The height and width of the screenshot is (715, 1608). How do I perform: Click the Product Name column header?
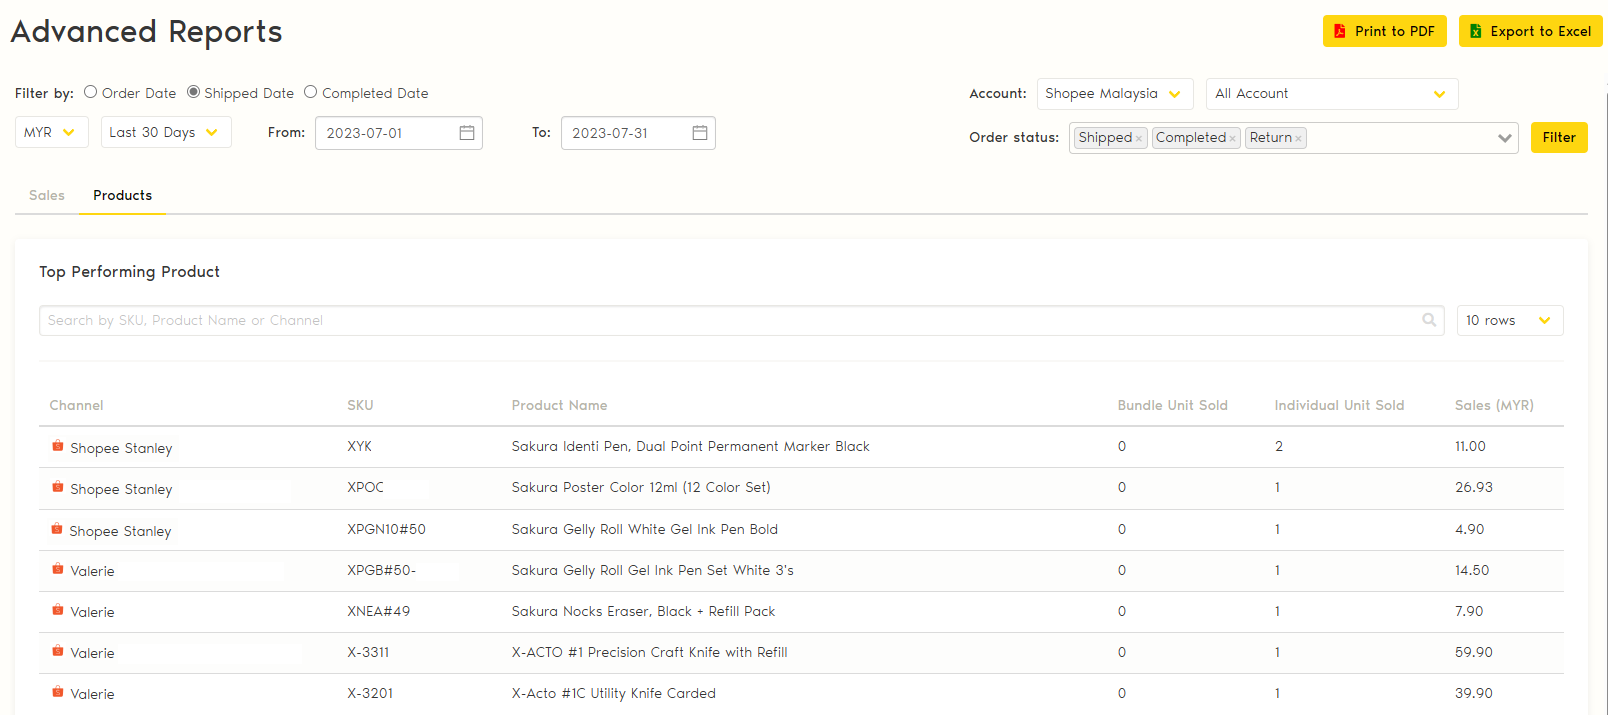click(559, 405)
